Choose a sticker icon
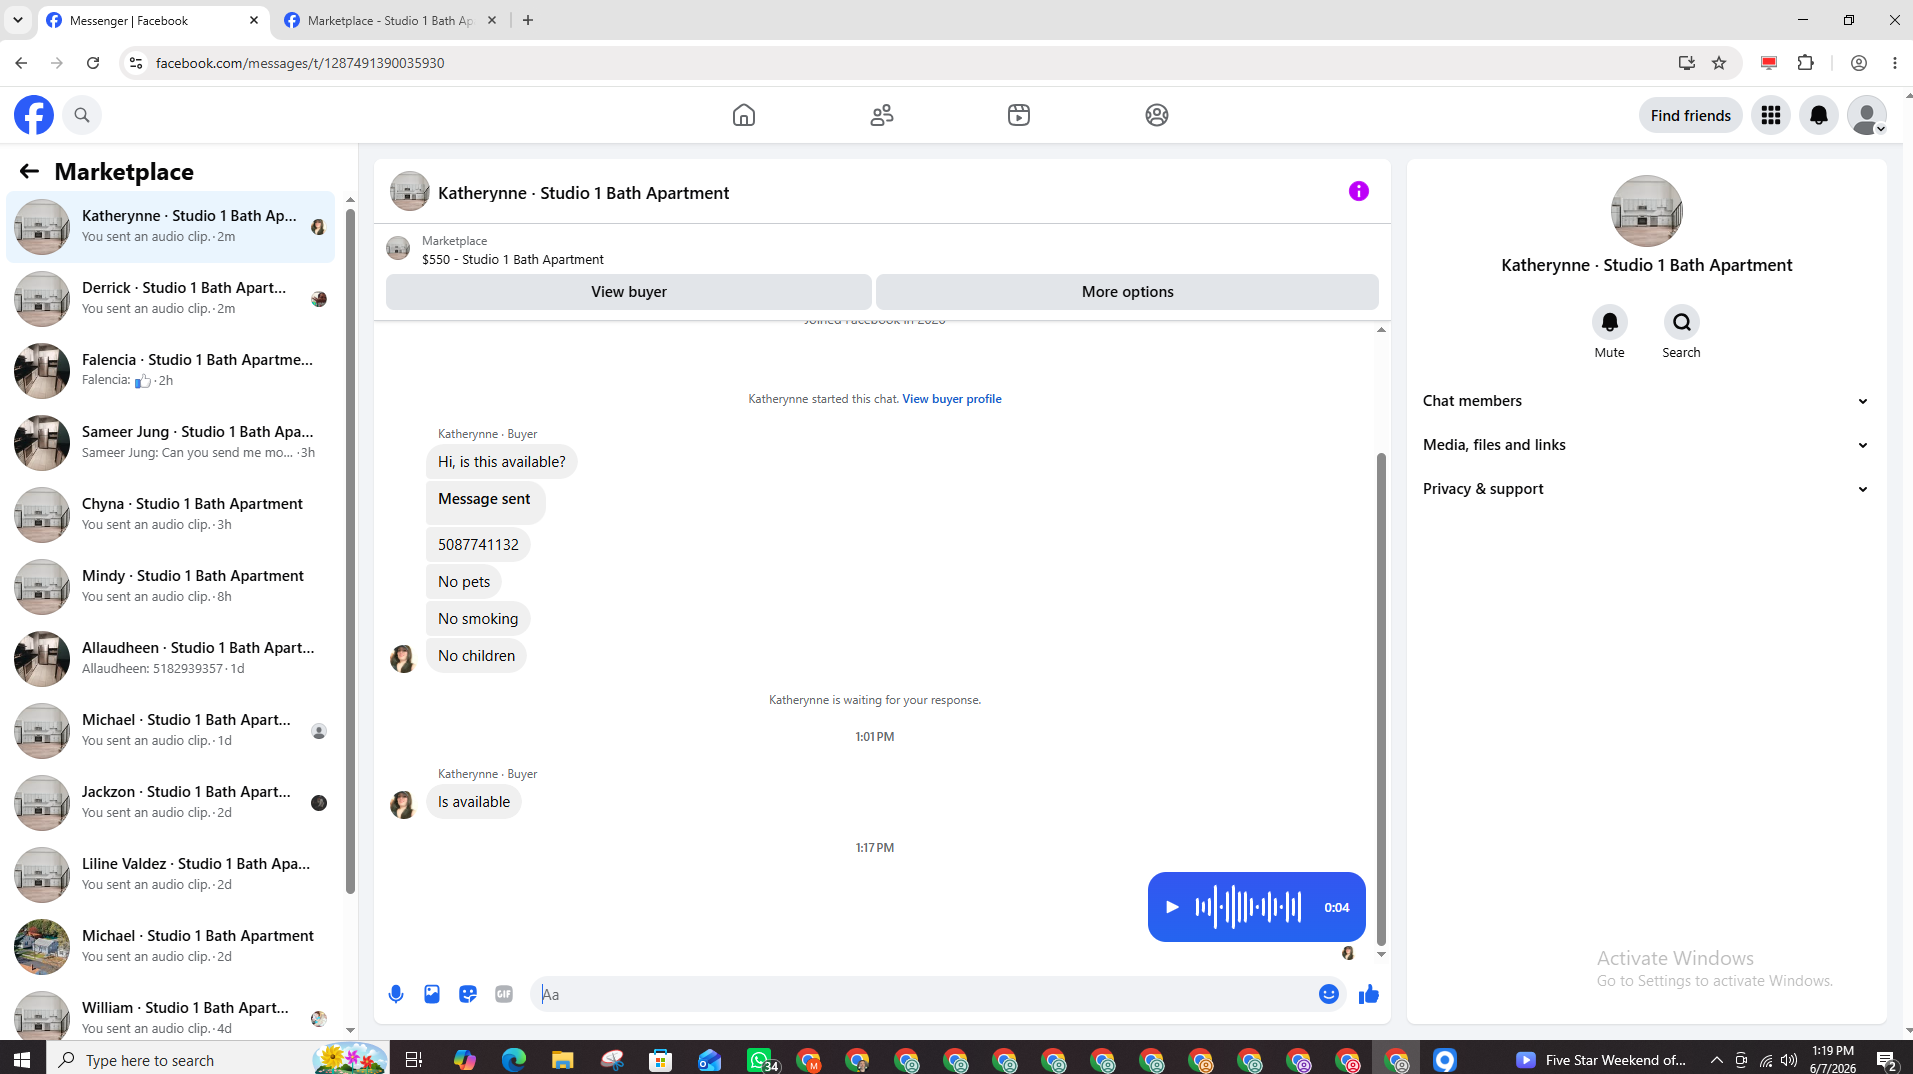The height and width of the screenshot is (1074, 1913). 468,994
